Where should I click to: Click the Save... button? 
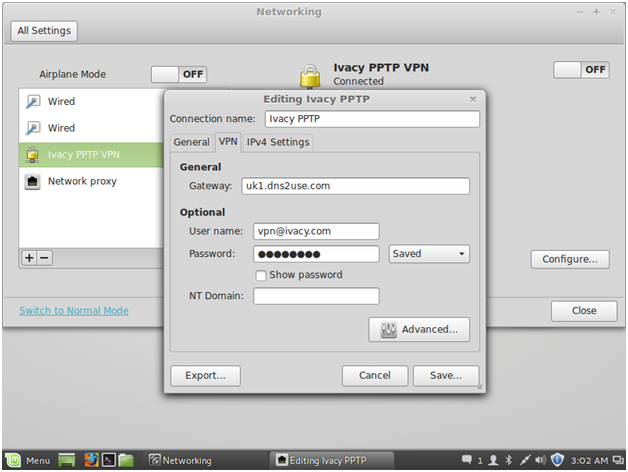pos(446,376)
